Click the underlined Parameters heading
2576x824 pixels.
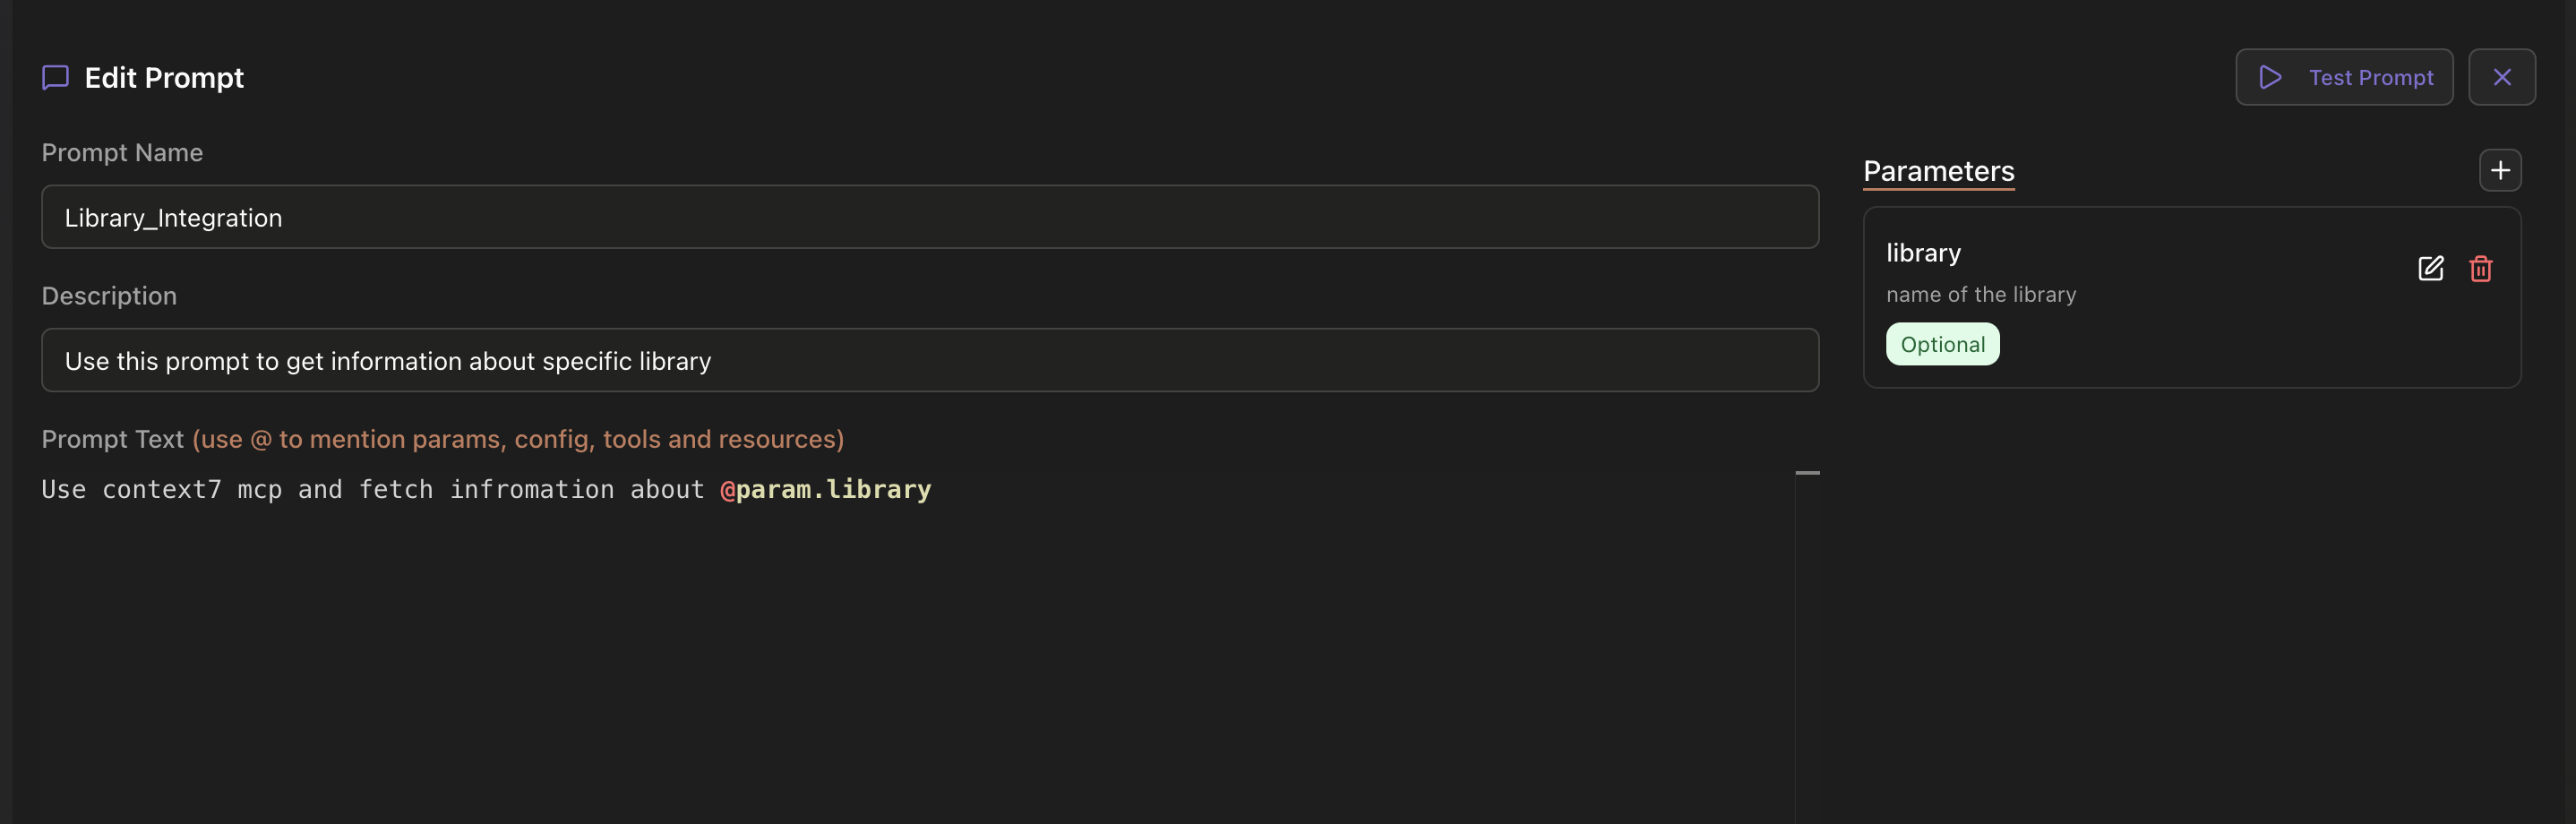point(1938,171)
